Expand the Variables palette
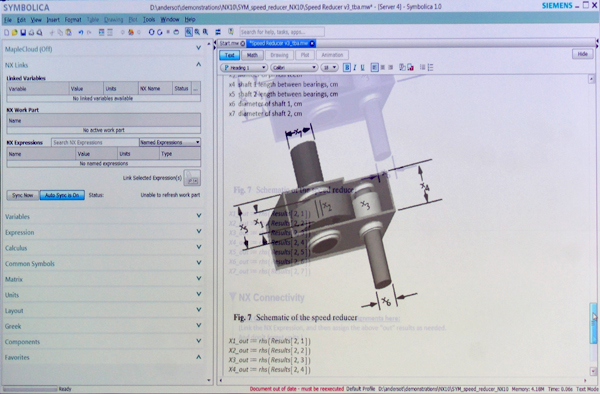 click(102, 217)
